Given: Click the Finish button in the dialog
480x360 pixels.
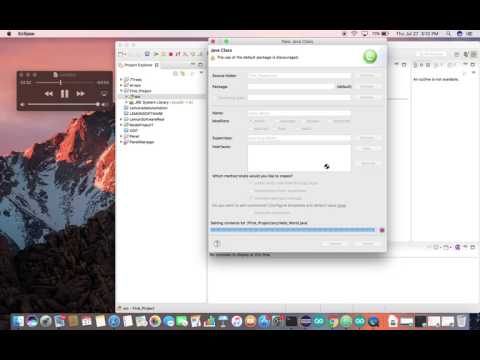Looking at the screenshot, I should click(x=368, y=244).
